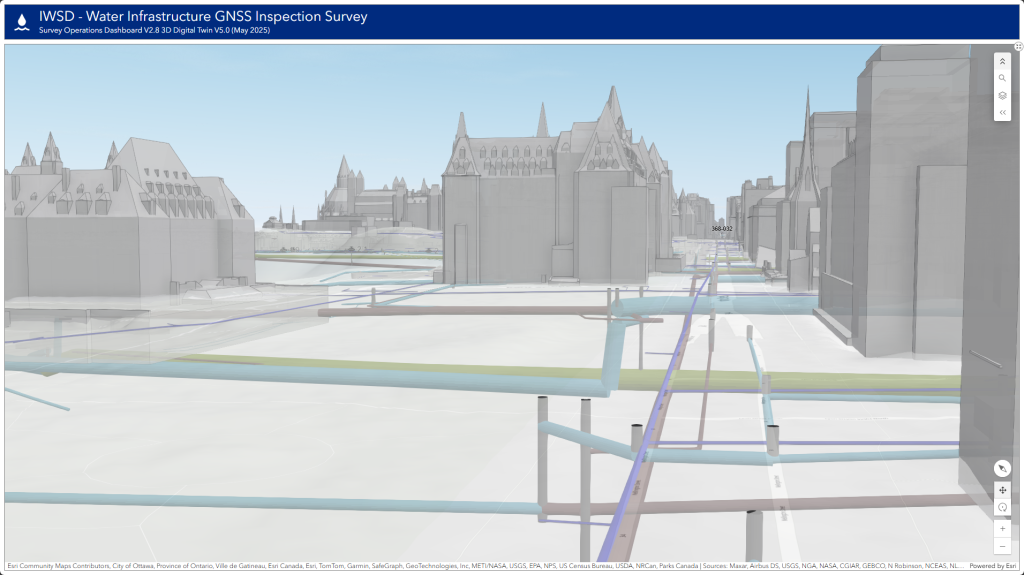Open the map search tool
1024x575 pixels.
point(1002,78)
